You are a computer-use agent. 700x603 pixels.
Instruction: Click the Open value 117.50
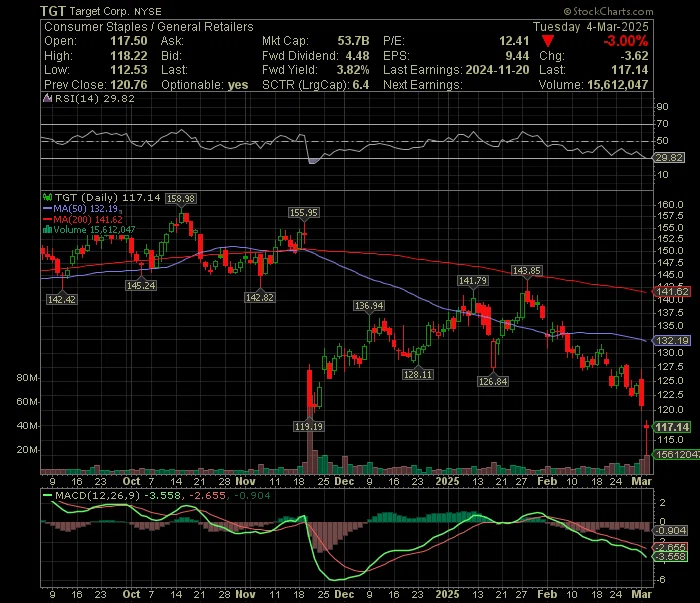(x=129, y=41)
